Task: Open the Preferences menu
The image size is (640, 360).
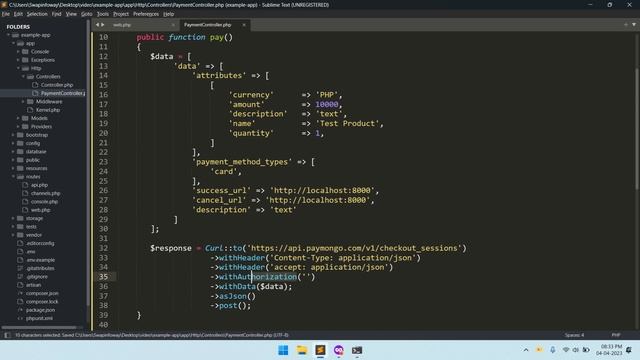Action: click(x=146, y=14)
